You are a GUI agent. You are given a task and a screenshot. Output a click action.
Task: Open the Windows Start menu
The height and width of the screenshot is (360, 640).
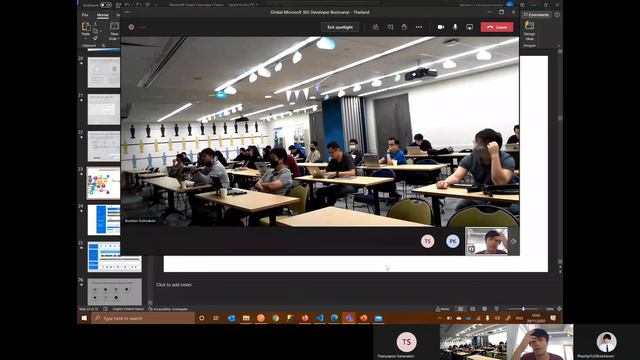(x=84, y=318)
